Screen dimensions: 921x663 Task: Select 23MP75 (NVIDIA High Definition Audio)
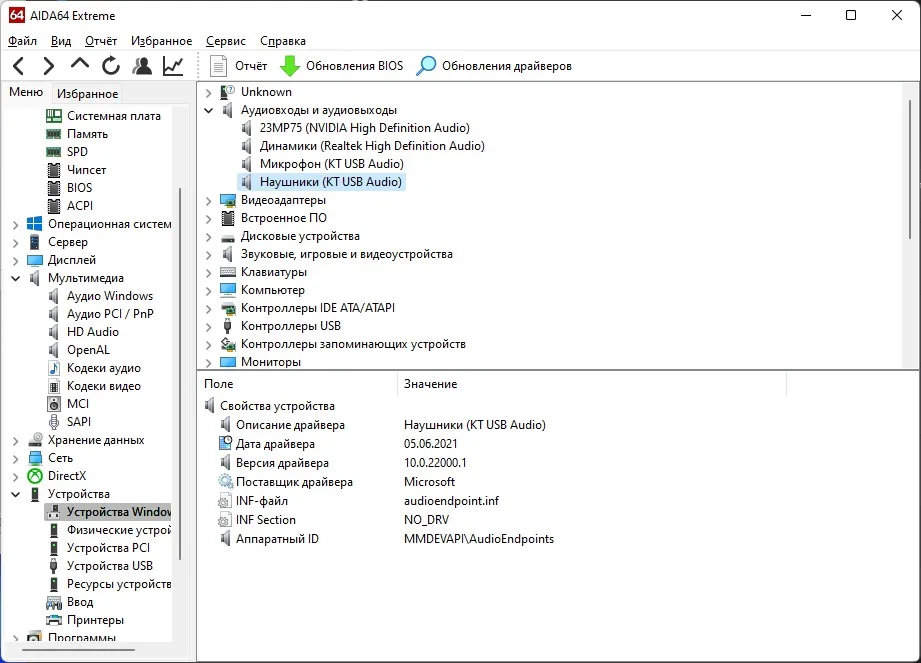pos(365,128)
